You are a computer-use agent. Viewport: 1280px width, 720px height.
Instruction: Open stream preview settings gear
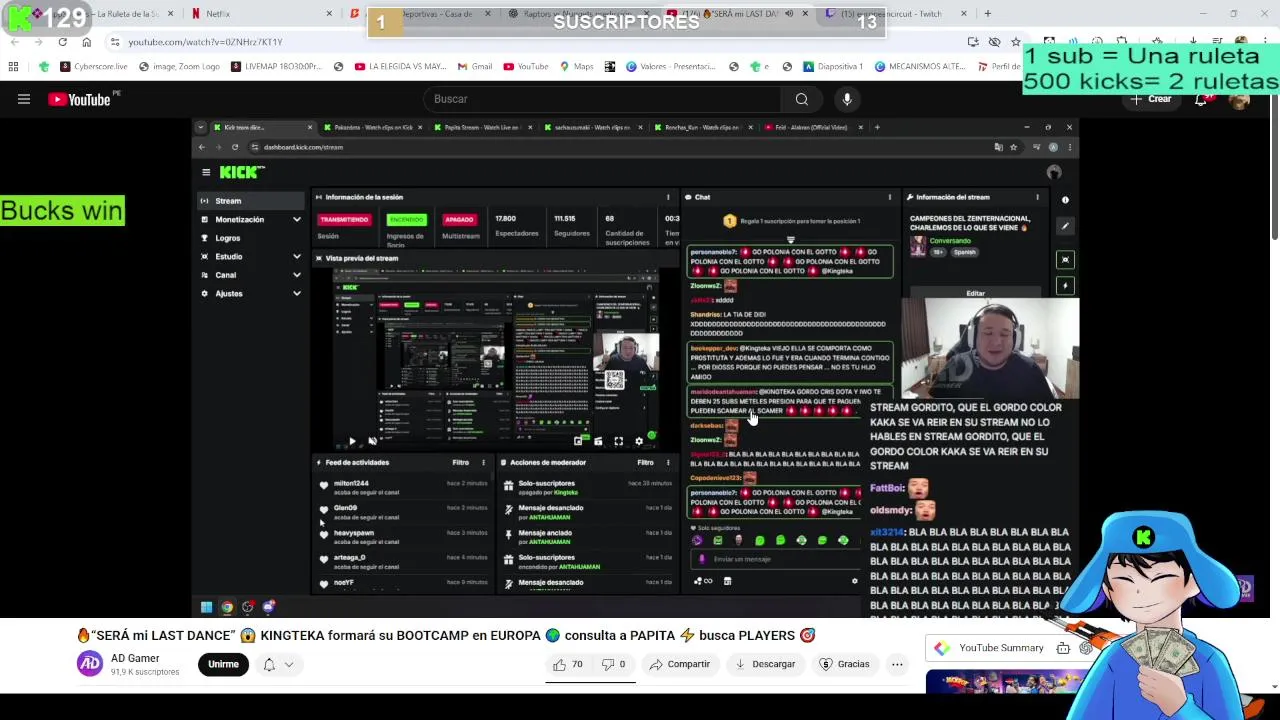pyautogui.click(x=639, y=441)
